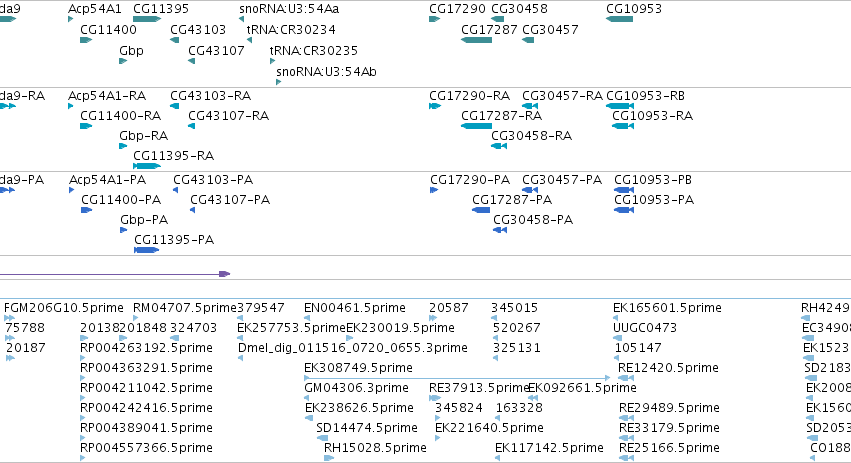Click transcript CG30457-RA
The image size is (851, 463).
point(562,96)
